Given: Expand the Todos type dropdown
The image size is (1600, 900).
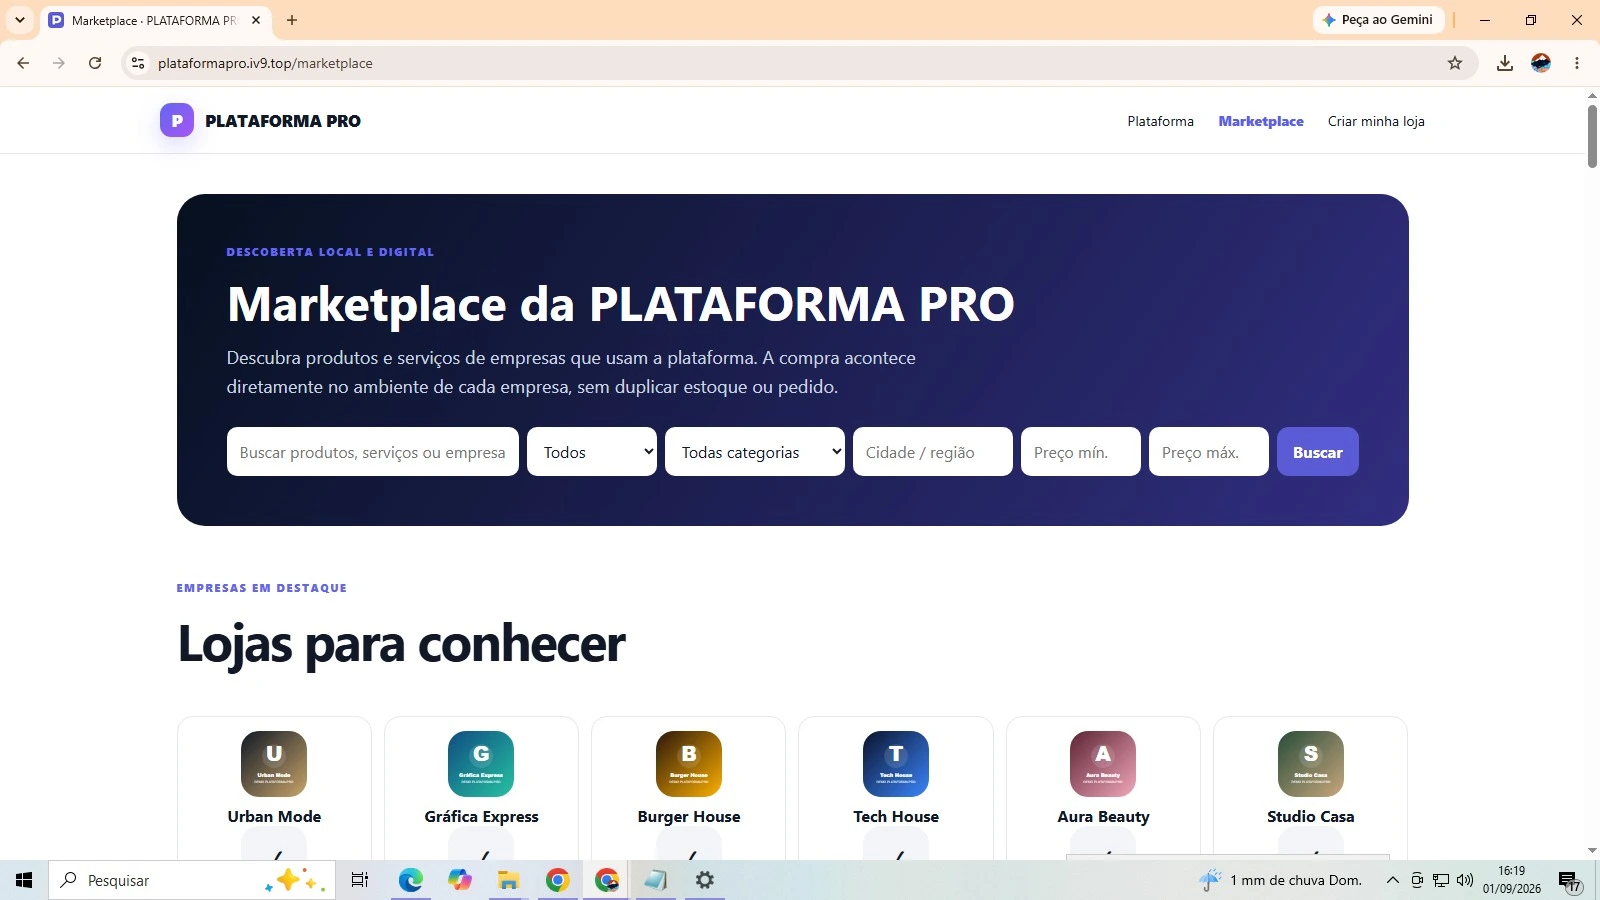Looking at the screenshot, I should coord(592,452).
